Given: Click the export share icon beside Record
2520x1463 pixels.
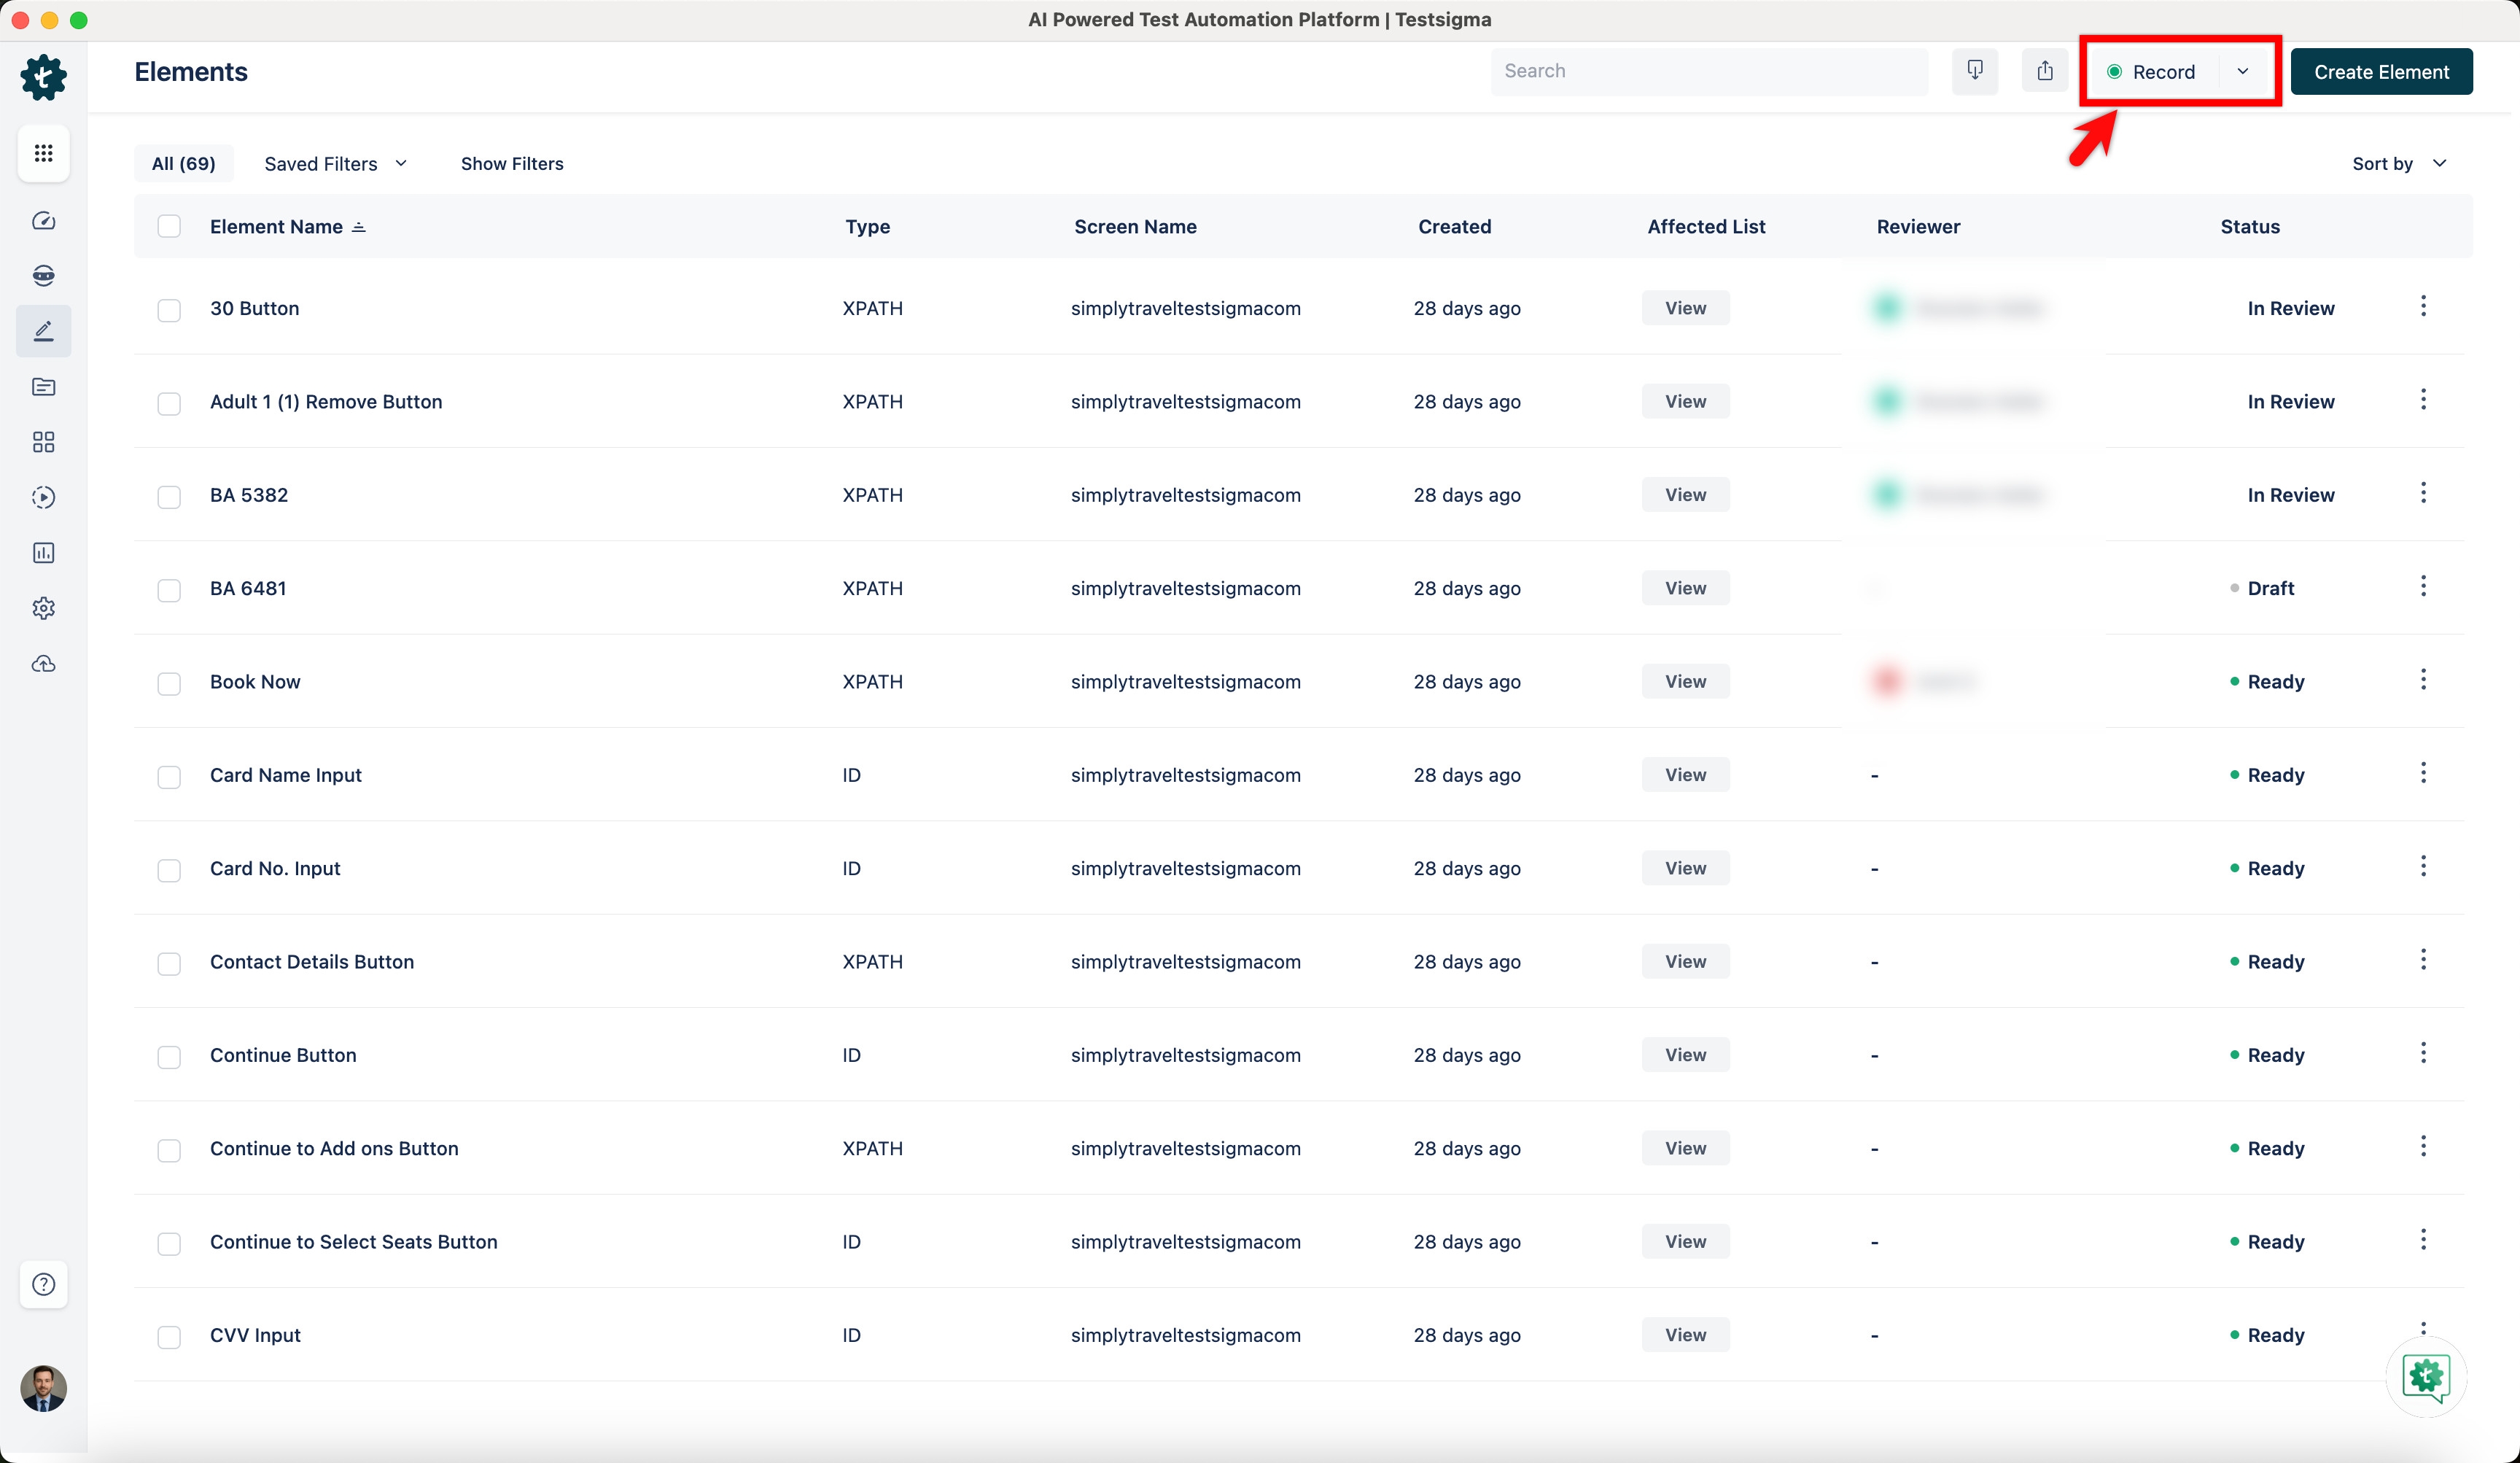Looking at the screenshot, I should (2044, 71).
